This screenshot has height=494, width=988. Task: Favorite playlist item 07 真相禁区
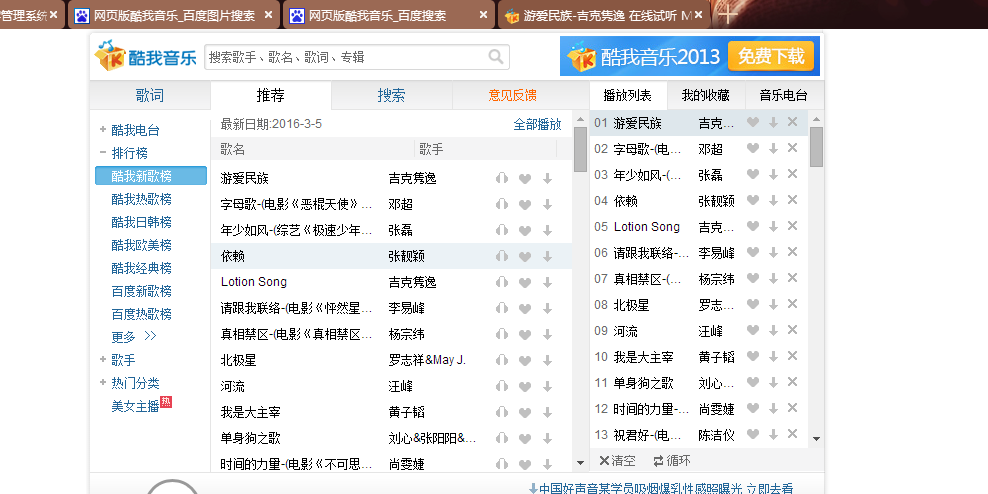(752, 278)
